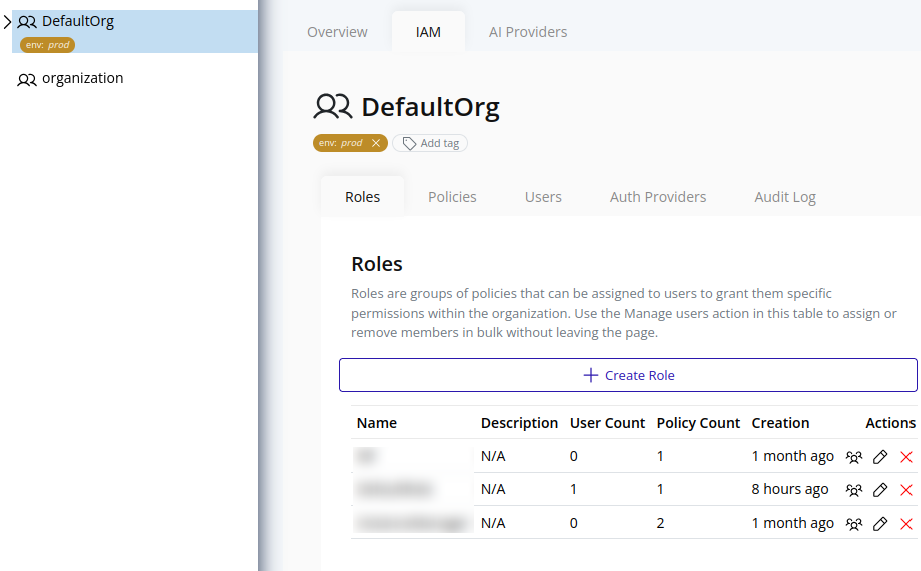
Task: Delete the first role using red X
Action: (906, 457)
